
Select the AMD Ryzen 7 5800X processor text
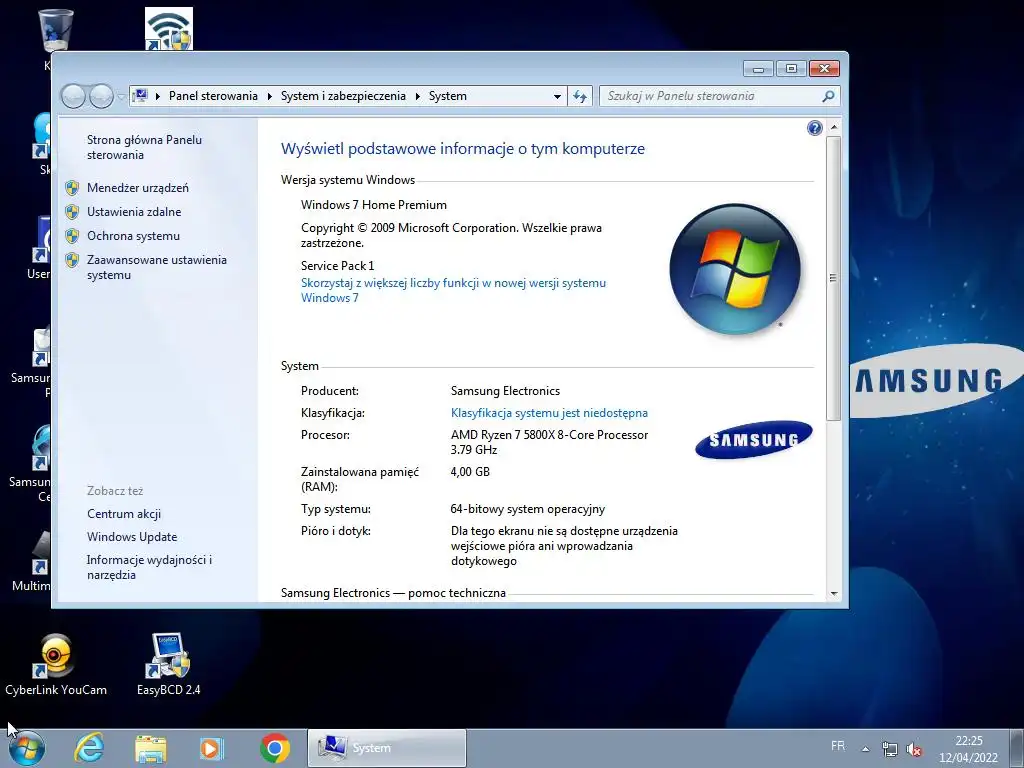click(549, 442)
